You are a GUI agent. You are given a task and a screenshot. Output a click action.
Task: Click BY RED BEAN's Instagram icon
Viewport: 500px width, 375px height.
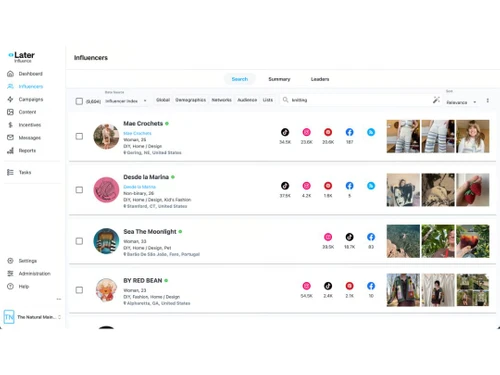[x=307, y=286]
